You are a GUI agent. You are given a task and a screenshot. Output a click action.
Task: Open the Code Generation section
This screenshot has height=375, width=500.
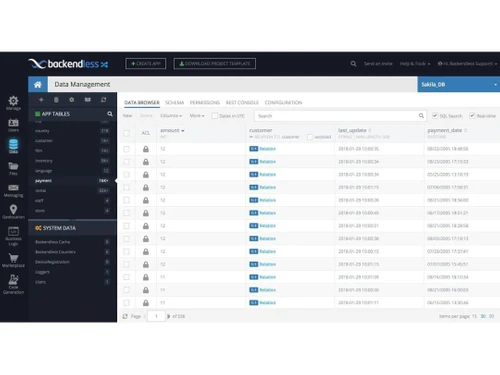13,284
